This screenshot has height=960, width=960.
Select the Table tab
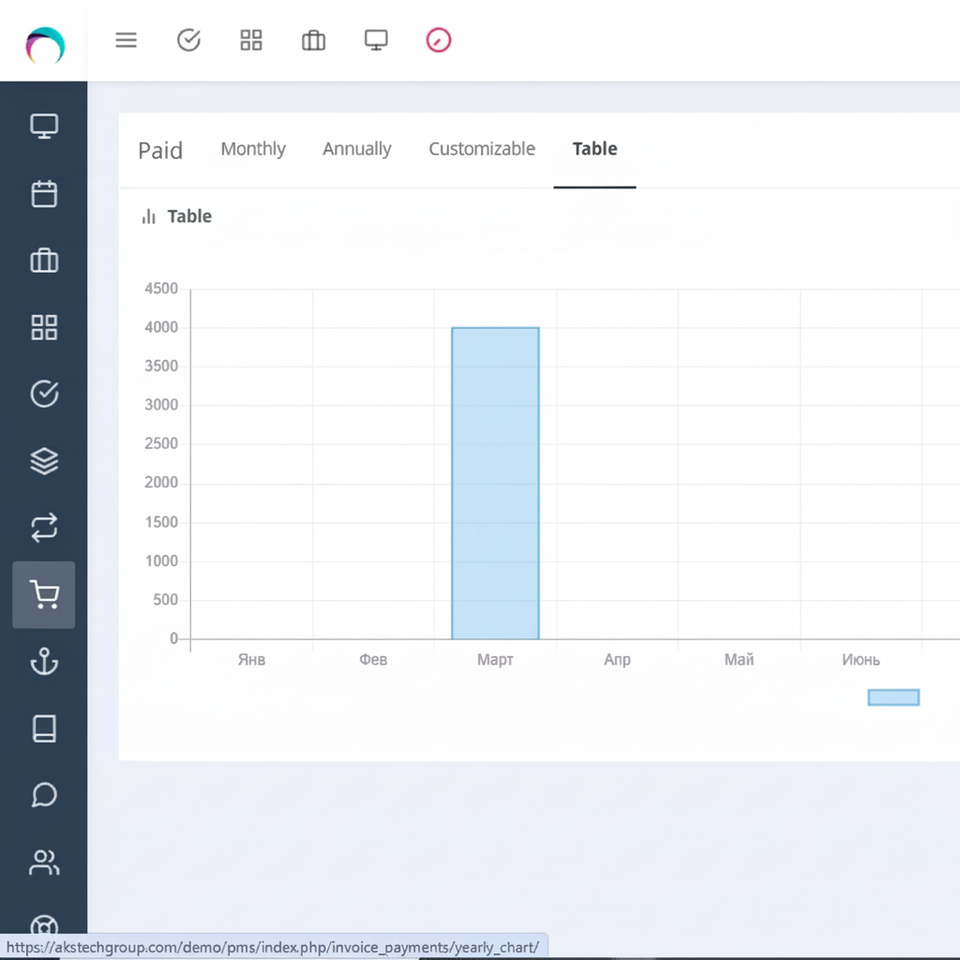pos(595,149)
